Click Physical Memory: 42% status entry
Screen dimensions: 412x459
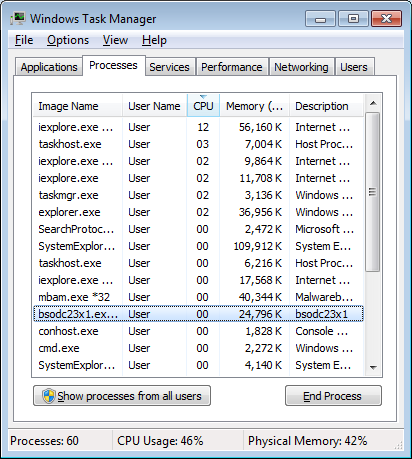pyautogui.click(x=307, y=441)
